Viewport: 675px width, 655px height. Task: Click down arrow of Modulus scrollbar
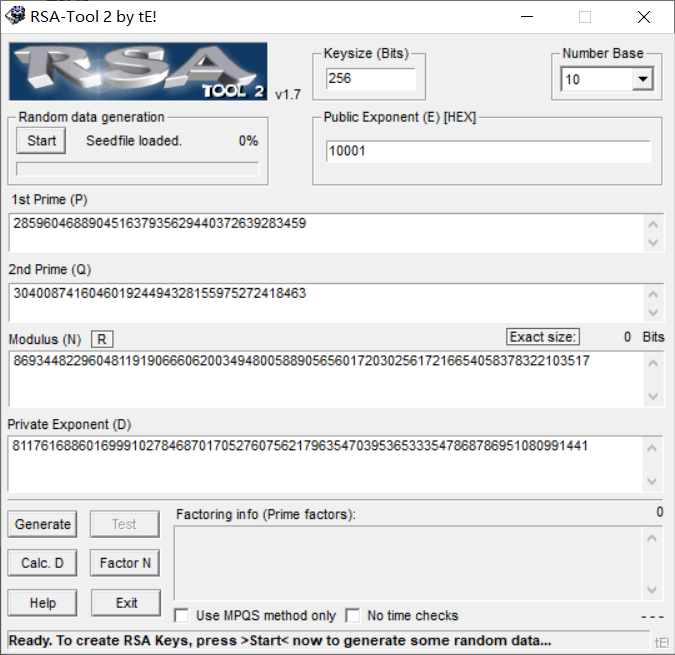(653, 396)
